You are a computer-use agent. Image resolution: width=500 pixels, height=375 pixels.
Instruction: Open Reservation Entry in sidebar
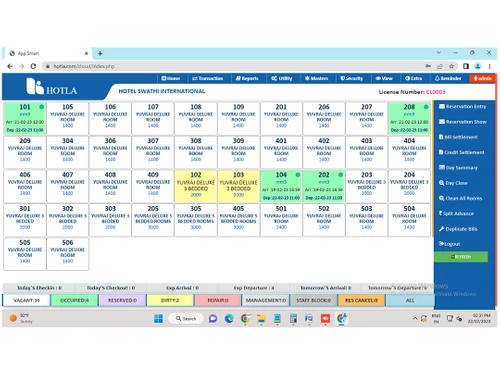click(463, 106)
